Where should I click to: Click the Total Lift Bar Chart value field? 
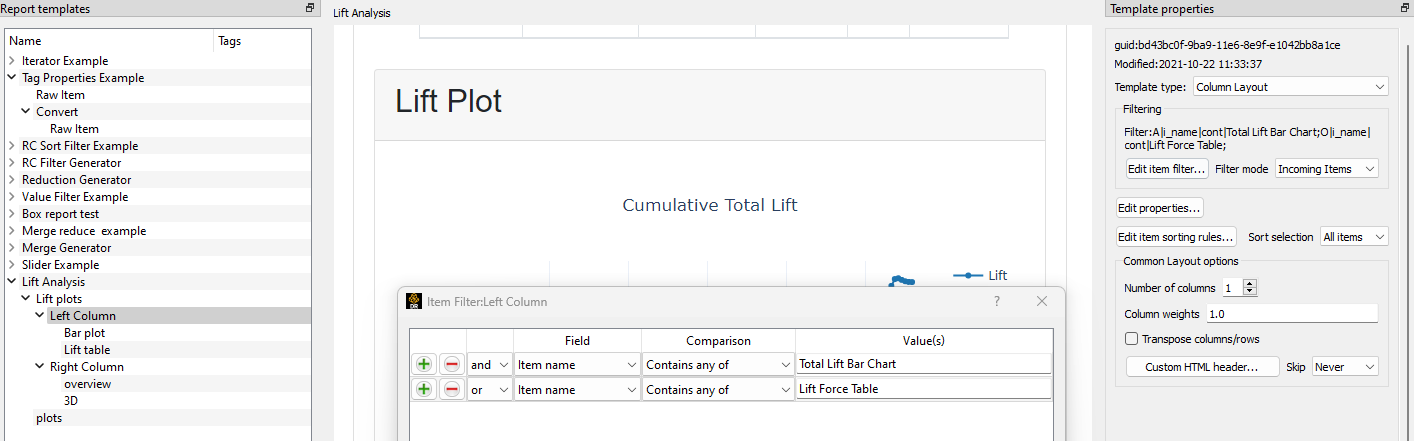tap(923, 365)
